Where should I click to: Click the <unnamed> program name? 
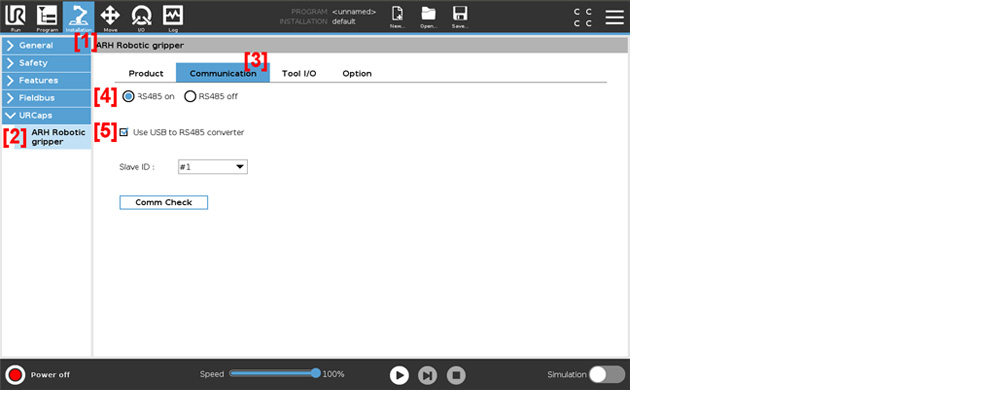click(x=354, y=11)
